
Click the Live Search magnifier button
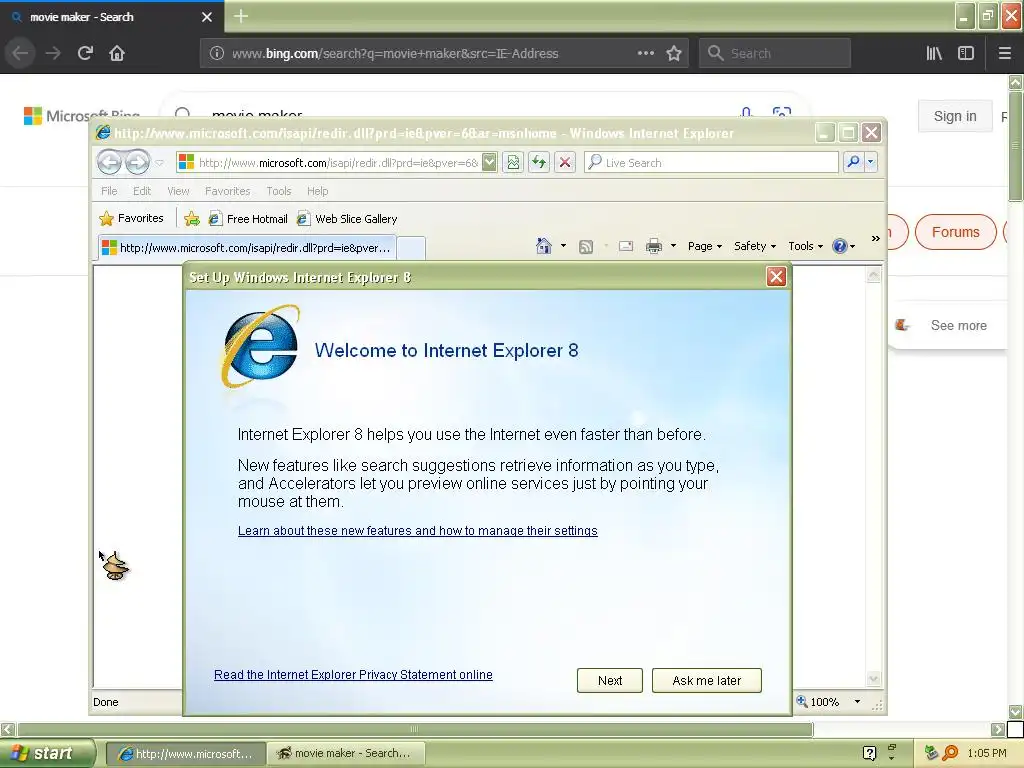853,162
